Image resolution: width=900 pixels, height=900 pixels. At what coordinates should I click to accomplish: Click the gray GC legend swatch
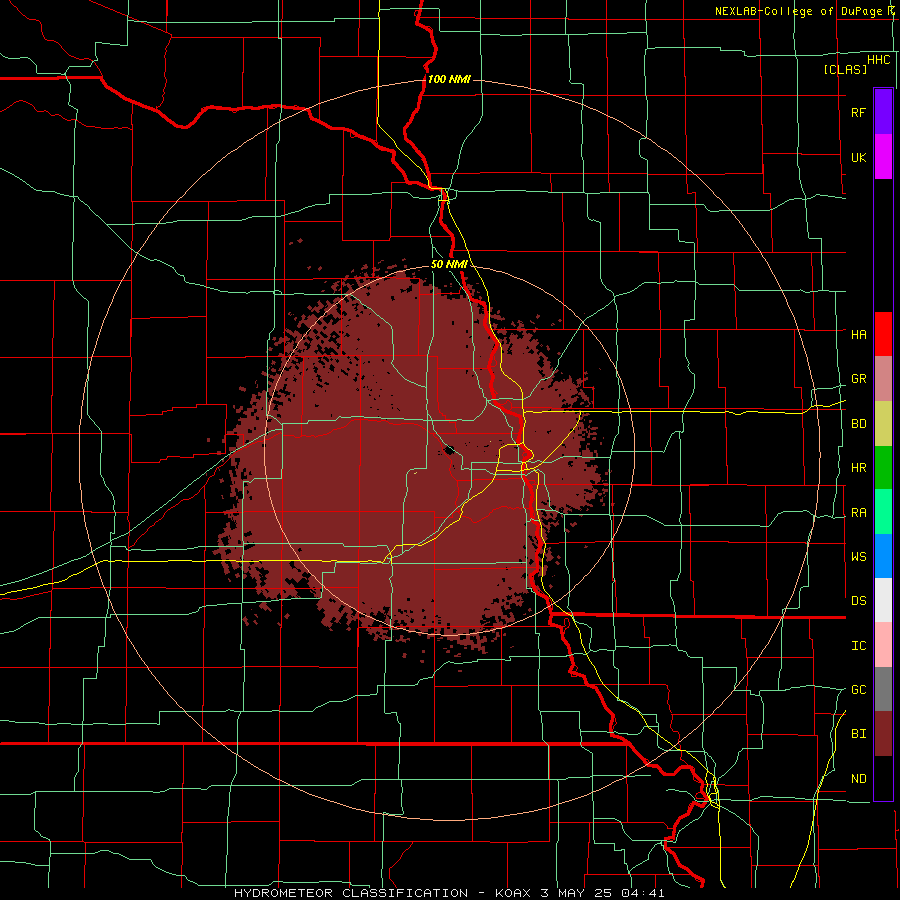[x=883, y=689]
